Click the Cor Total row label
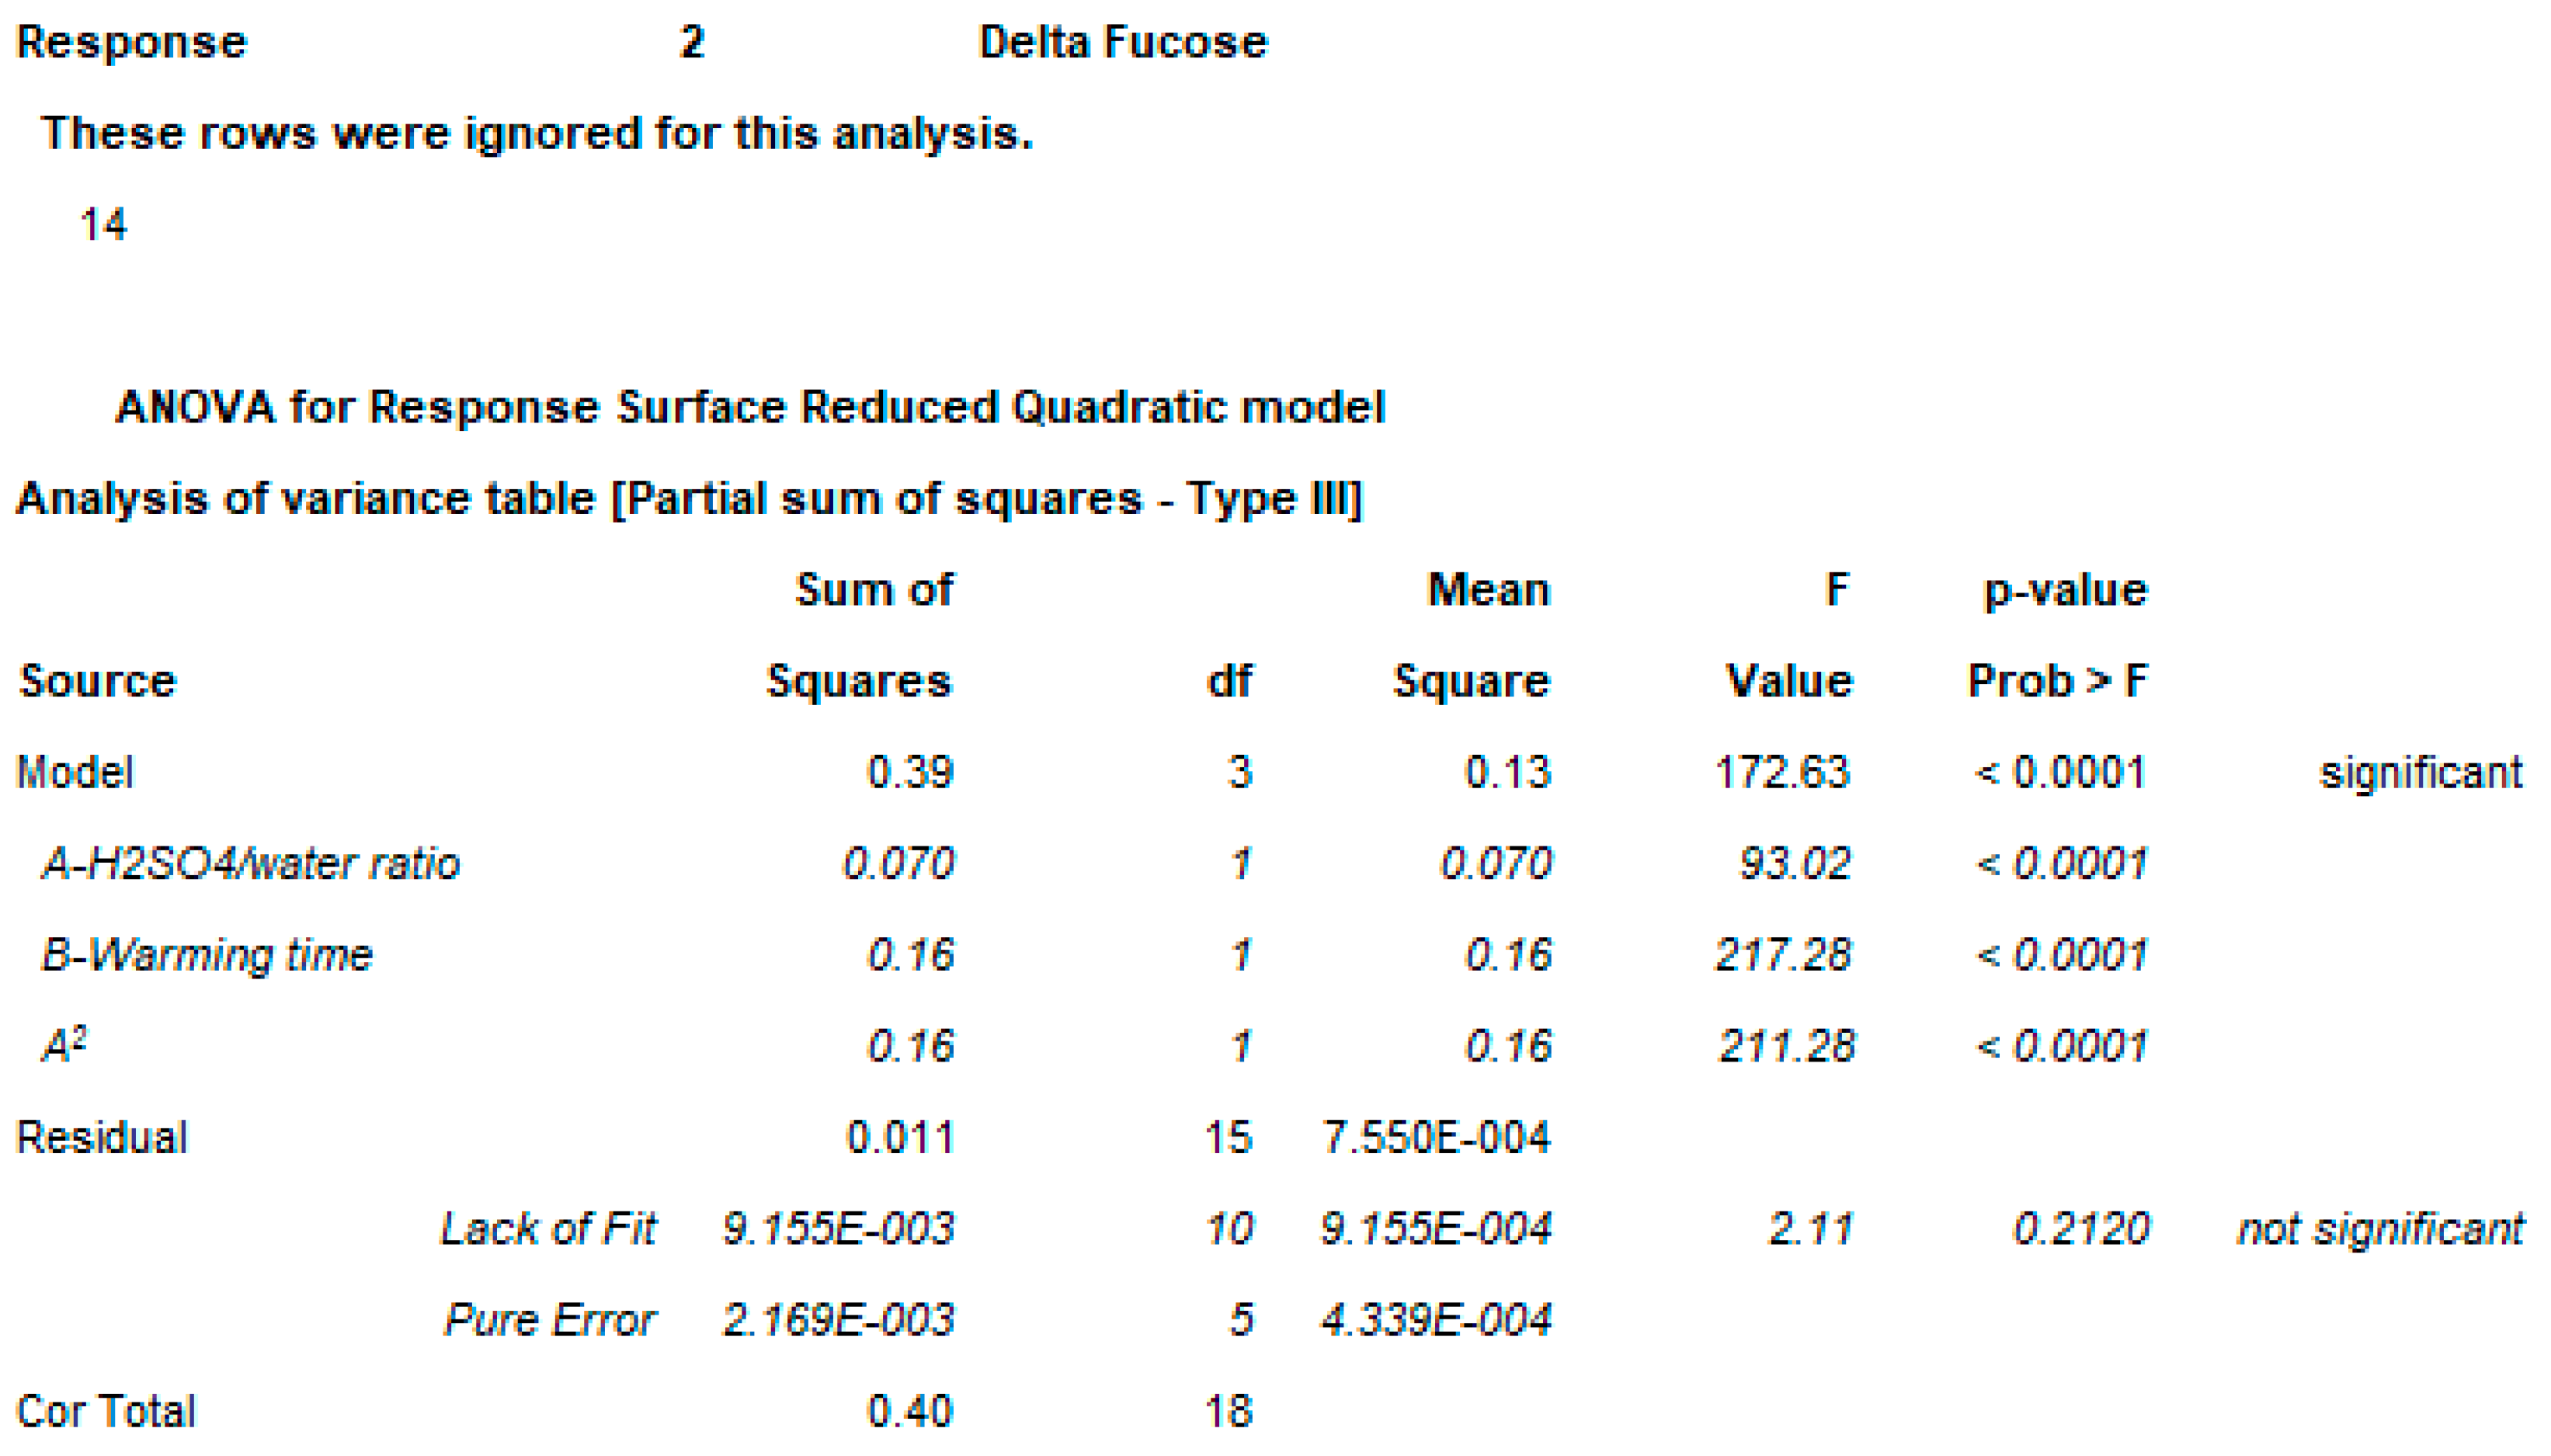Viewport: 2551px width, 1456px height. pyautogui.click(x=106, y=1411)
